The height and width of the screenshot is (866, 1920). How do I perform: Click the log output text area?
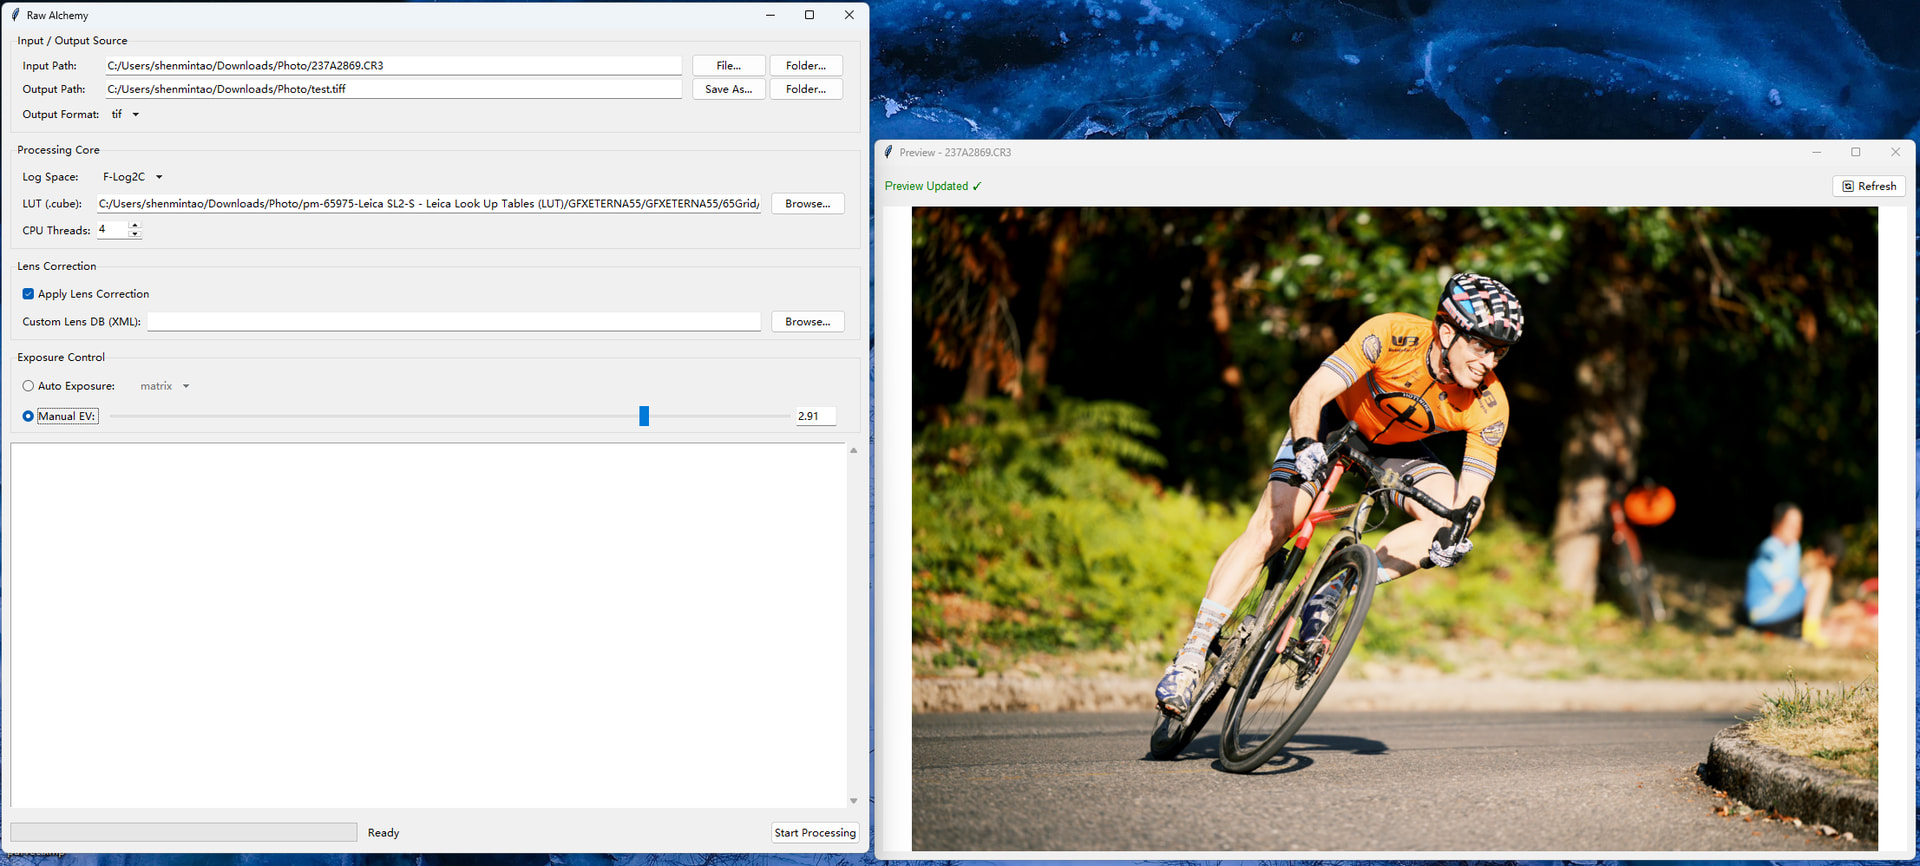[x=428, y=625]
